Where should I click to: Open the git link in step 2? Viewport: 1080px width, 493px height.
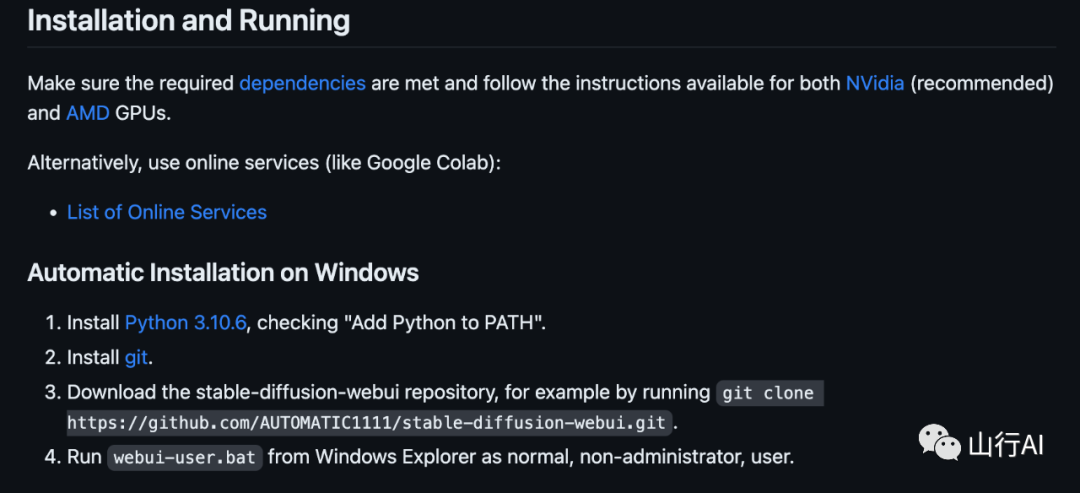[136, 357]
